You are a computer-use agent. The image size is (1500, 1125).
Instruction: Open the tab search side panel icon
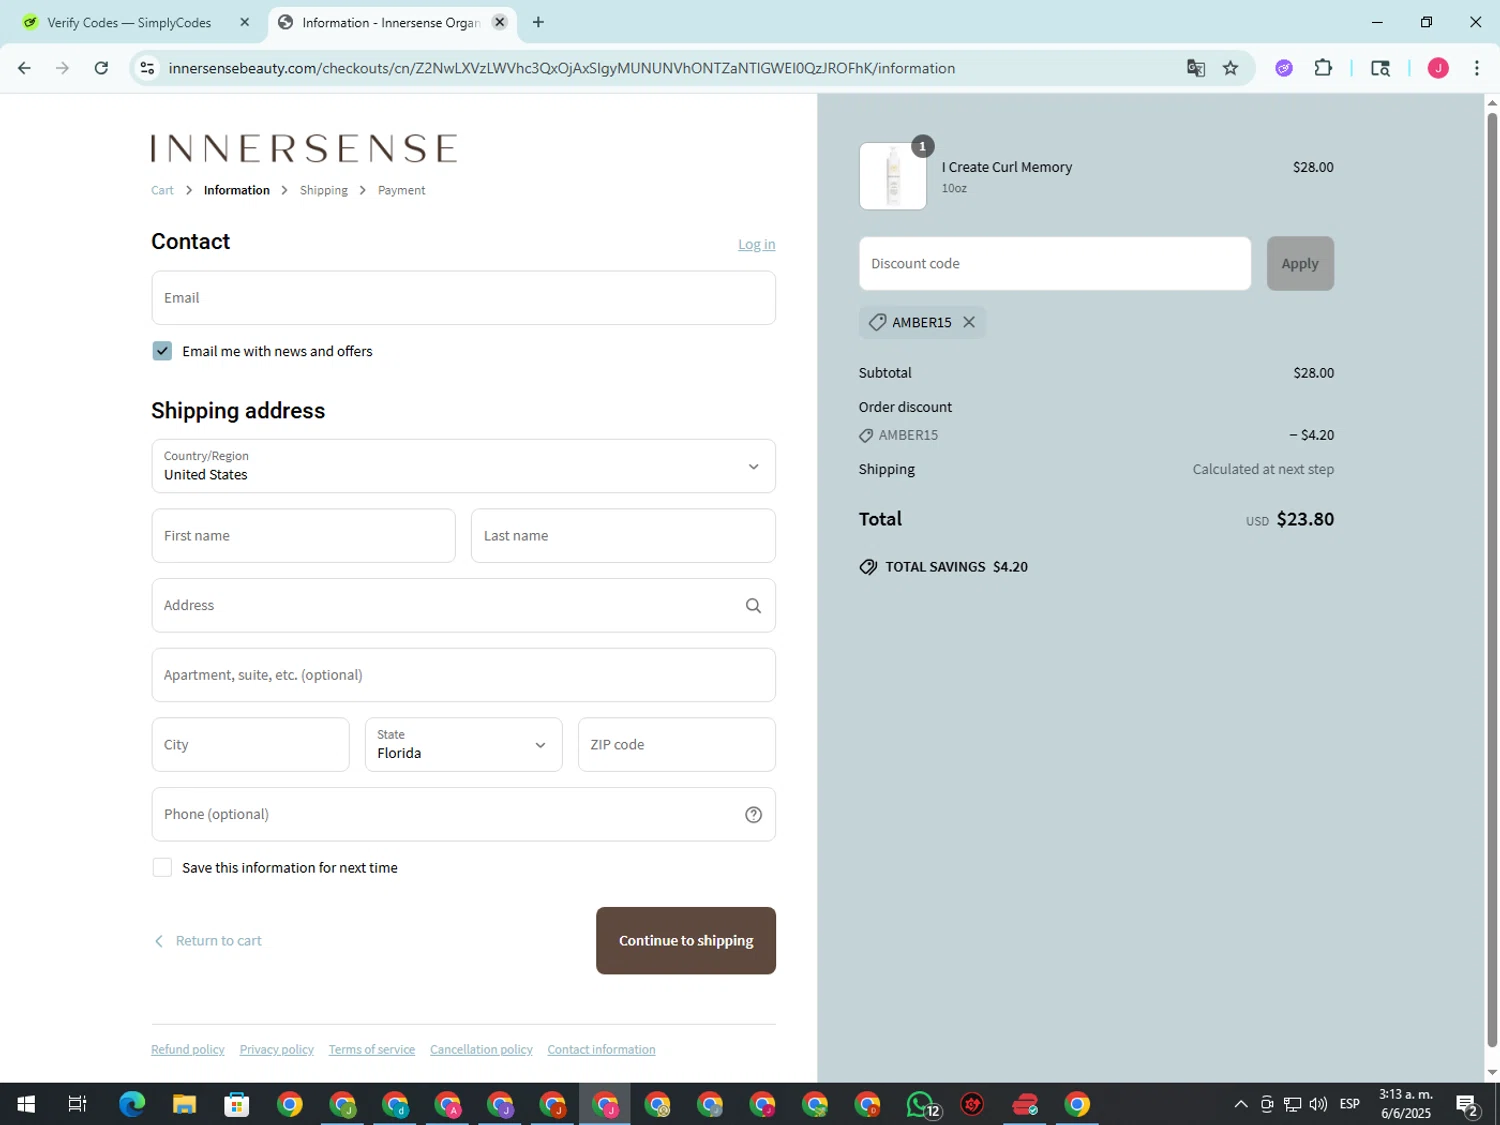point(1381,68)
